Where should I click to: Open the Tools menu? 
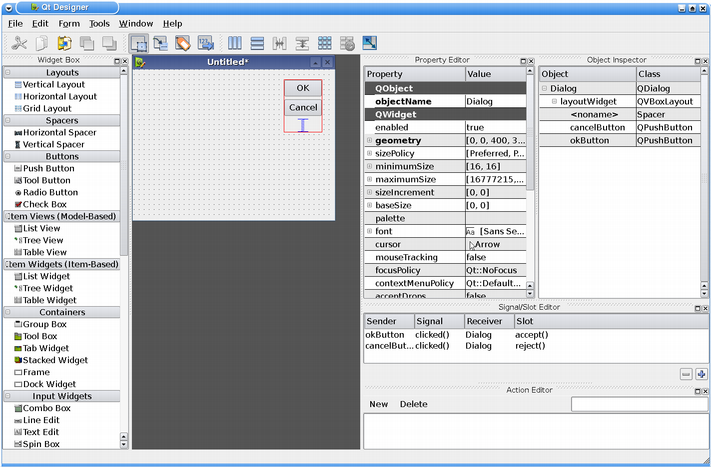[99, 23]
